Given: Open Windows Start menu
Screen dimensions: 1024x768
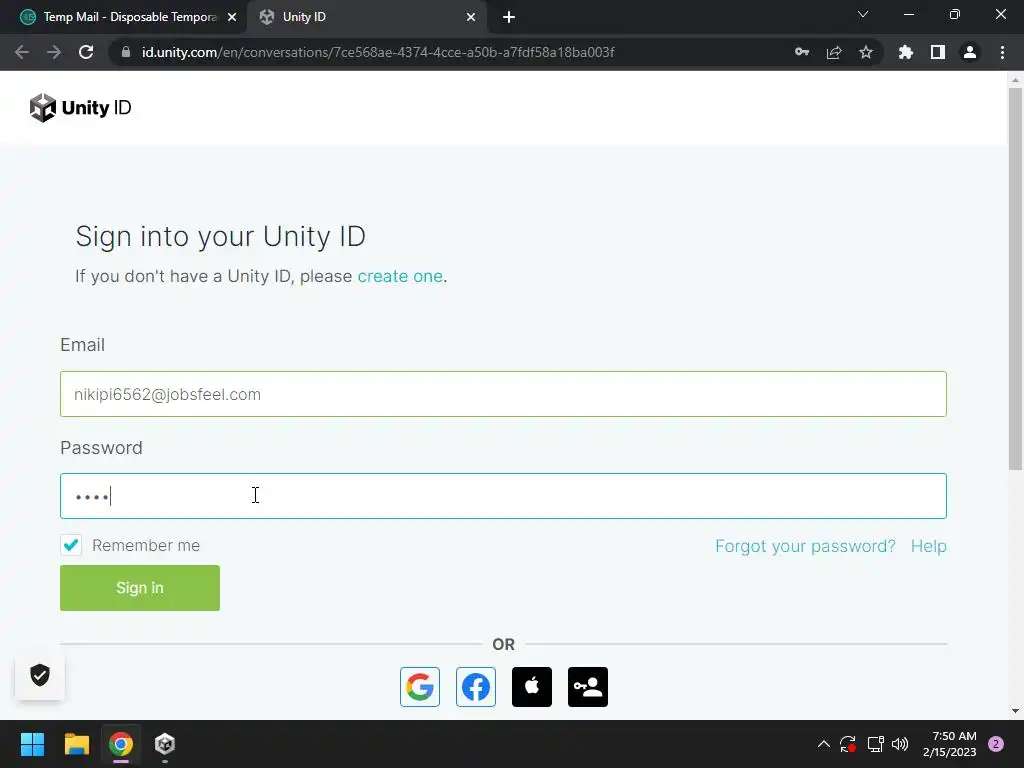Looking at the screenshot, I should (x=32, y=744).
